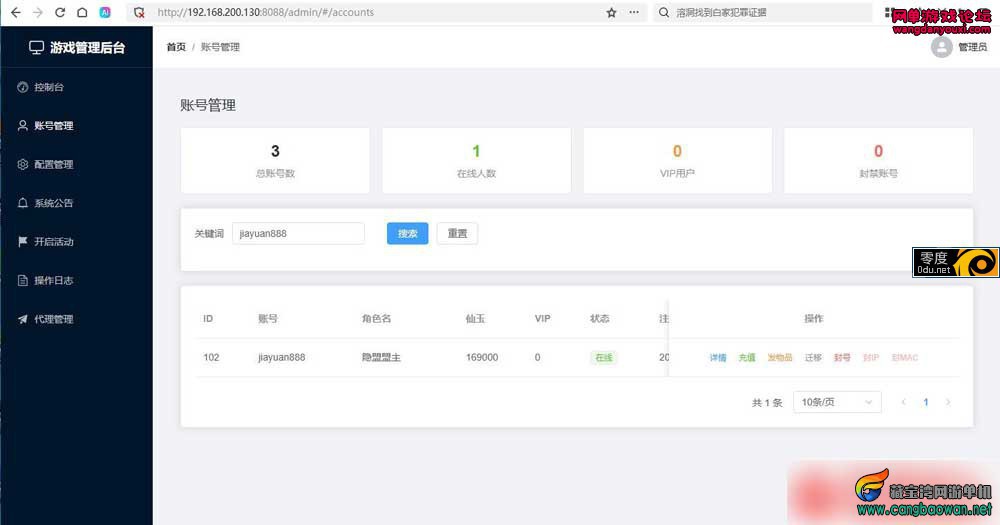
Task: Click ID cell 102 in table
Action: [x=211, y=357]
